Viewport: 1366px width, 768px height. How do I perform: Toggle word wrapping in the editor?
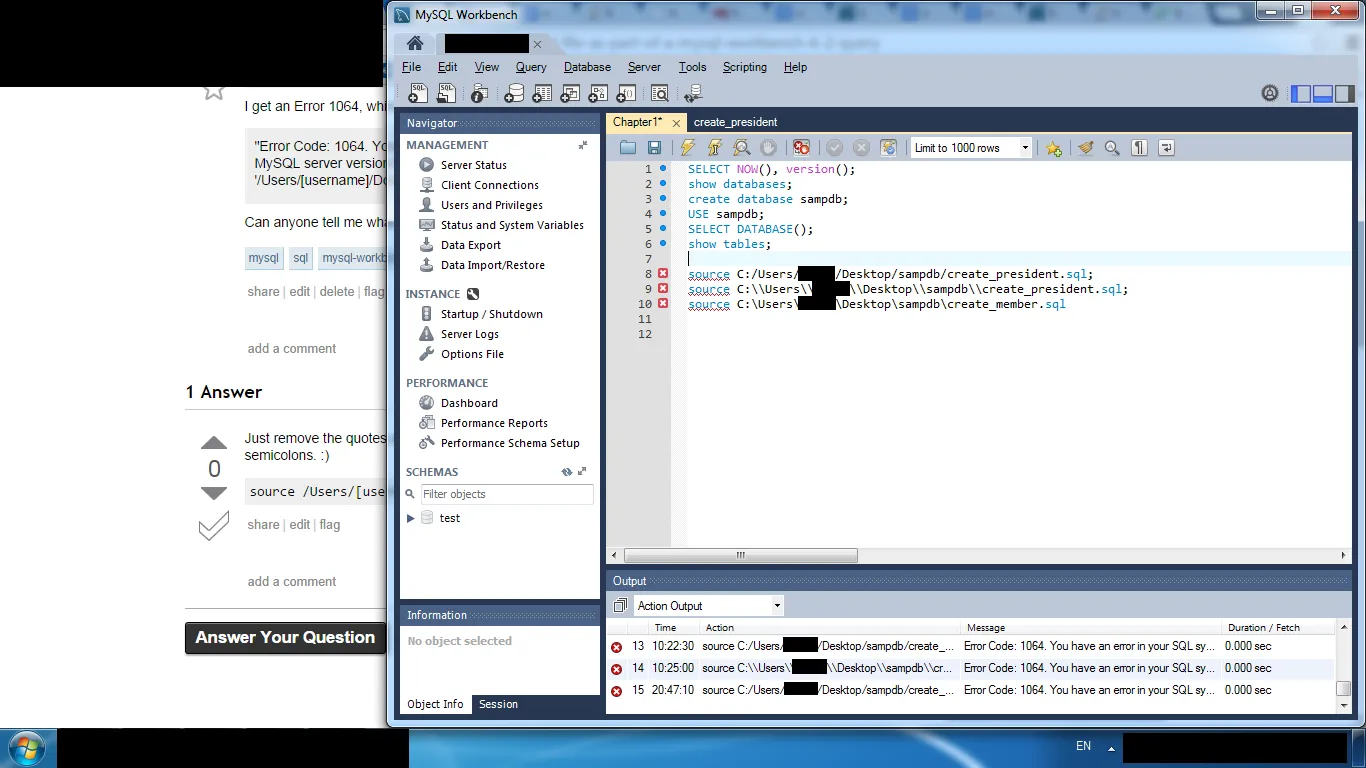click(1166, 148)
